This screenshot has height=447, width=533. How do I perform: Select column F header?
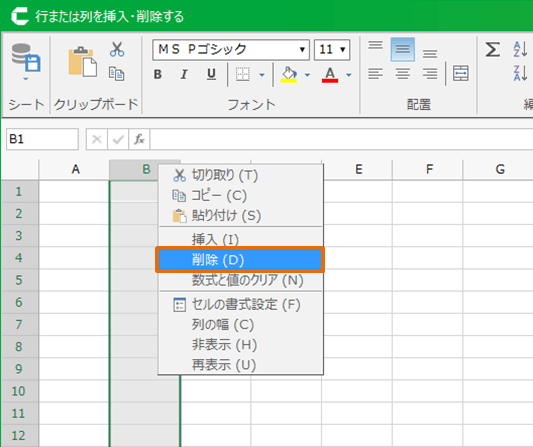(x=428, y=169)
